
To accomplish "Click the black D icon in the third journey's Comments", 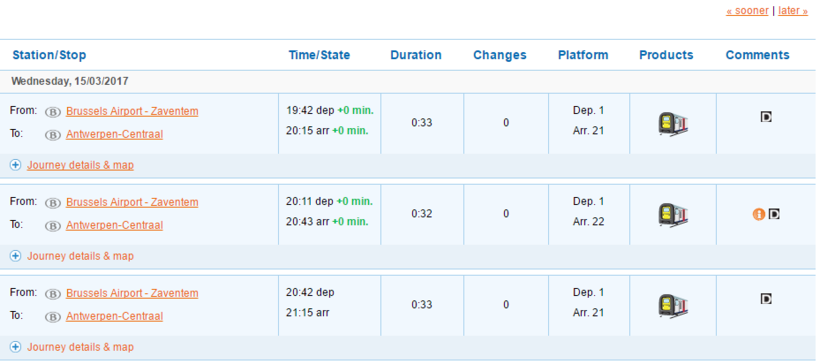I will click(766, 299).
